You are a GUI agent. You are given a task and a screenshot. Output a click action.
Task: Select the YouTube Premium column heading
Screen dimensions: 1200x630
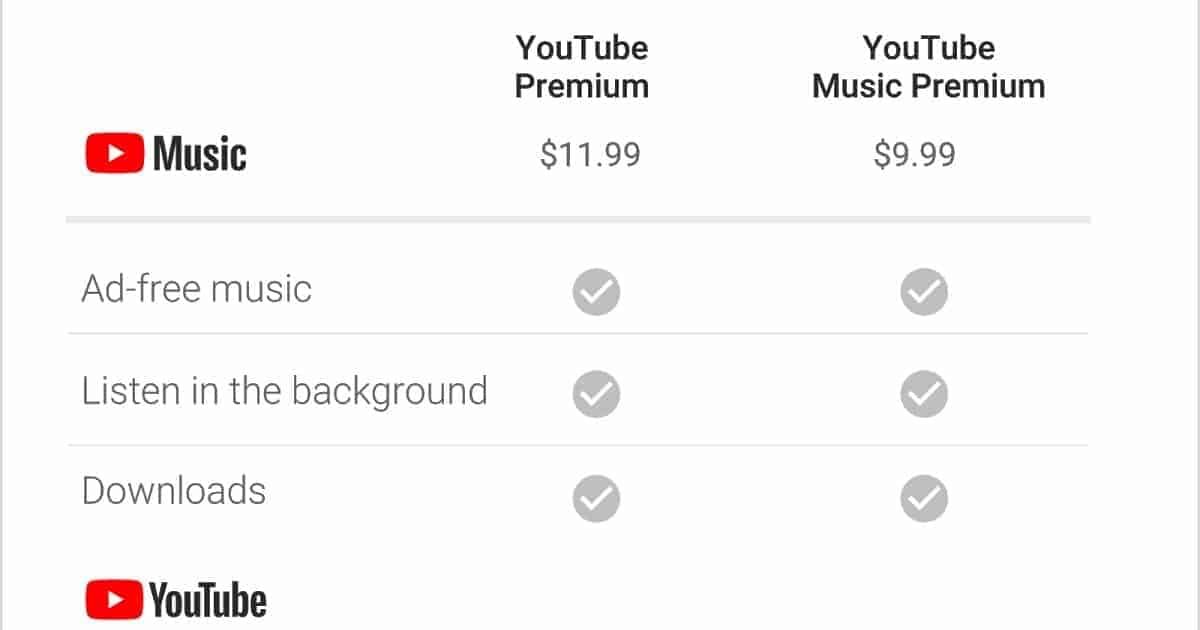point(582,67)
